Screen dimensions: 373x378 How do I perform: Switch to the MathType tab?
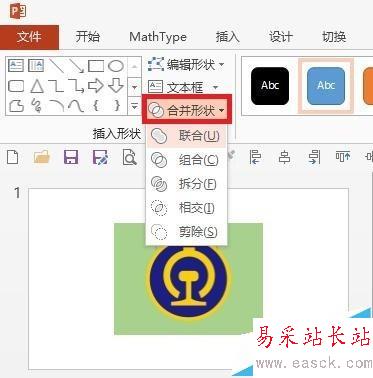(158, 37)
